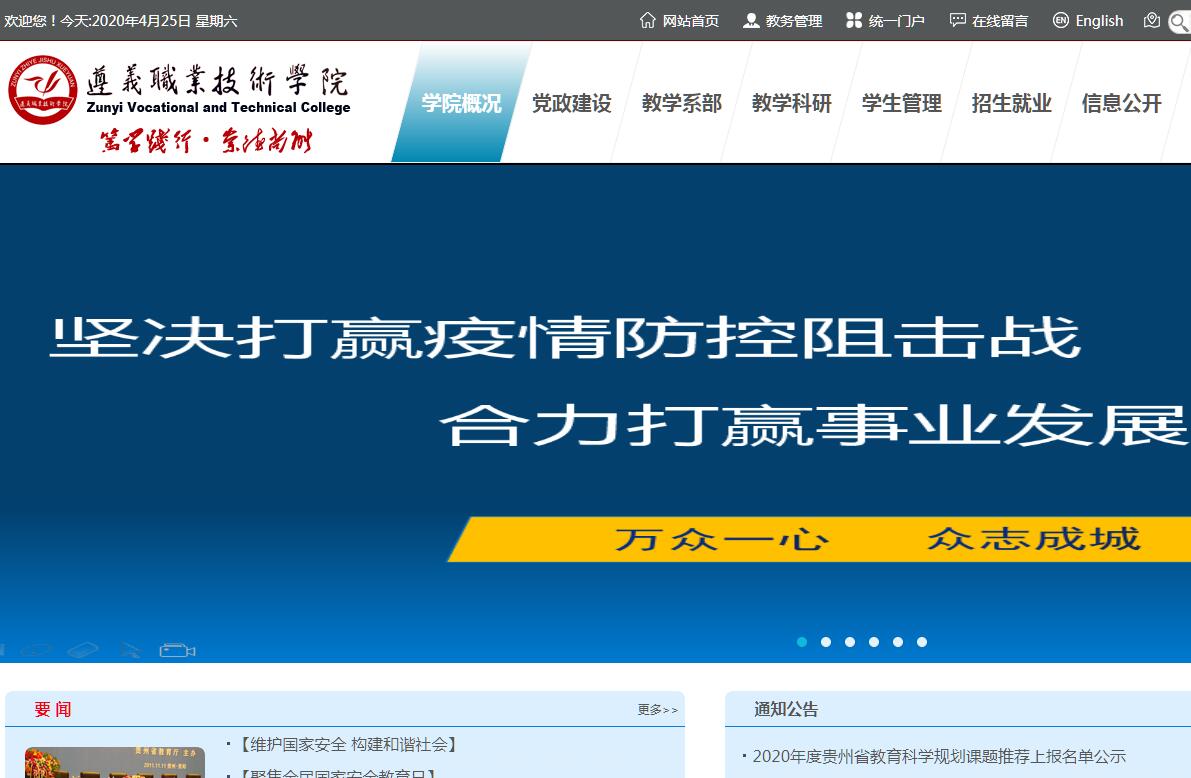Click the map location pin icon

1152,20
